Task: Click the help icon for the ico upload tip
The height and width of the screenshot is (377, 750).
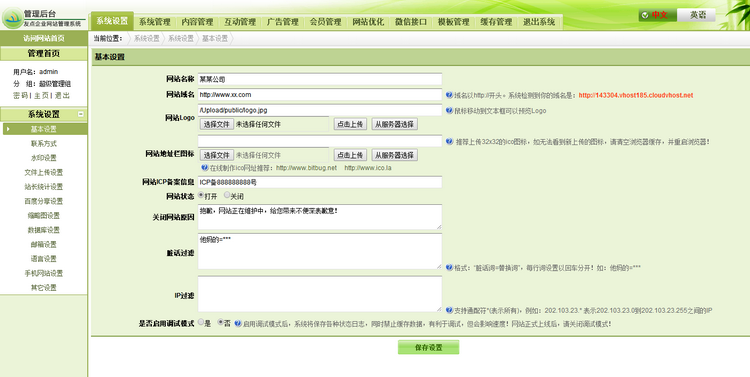Action: point(449,142)
